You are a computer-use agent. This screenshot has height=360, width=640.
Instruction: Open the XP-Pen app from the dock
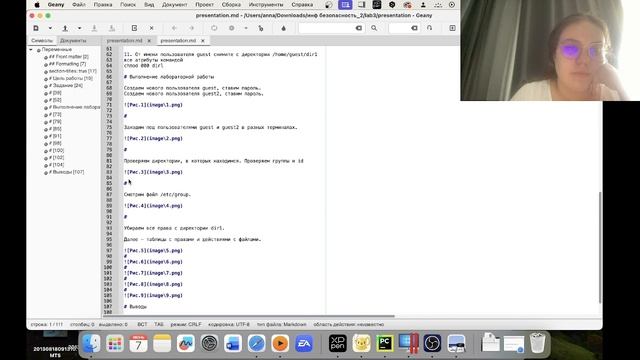click(338, 343)
